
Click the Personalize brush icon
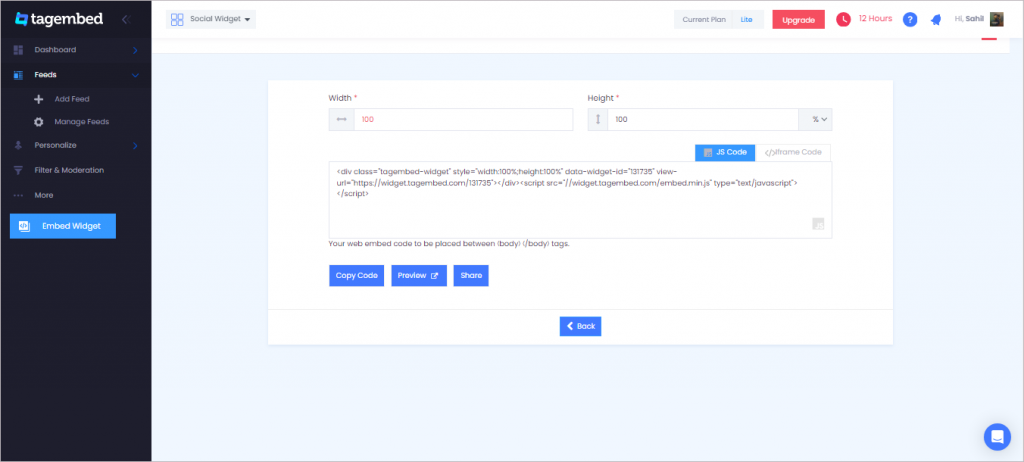[18, 145]
